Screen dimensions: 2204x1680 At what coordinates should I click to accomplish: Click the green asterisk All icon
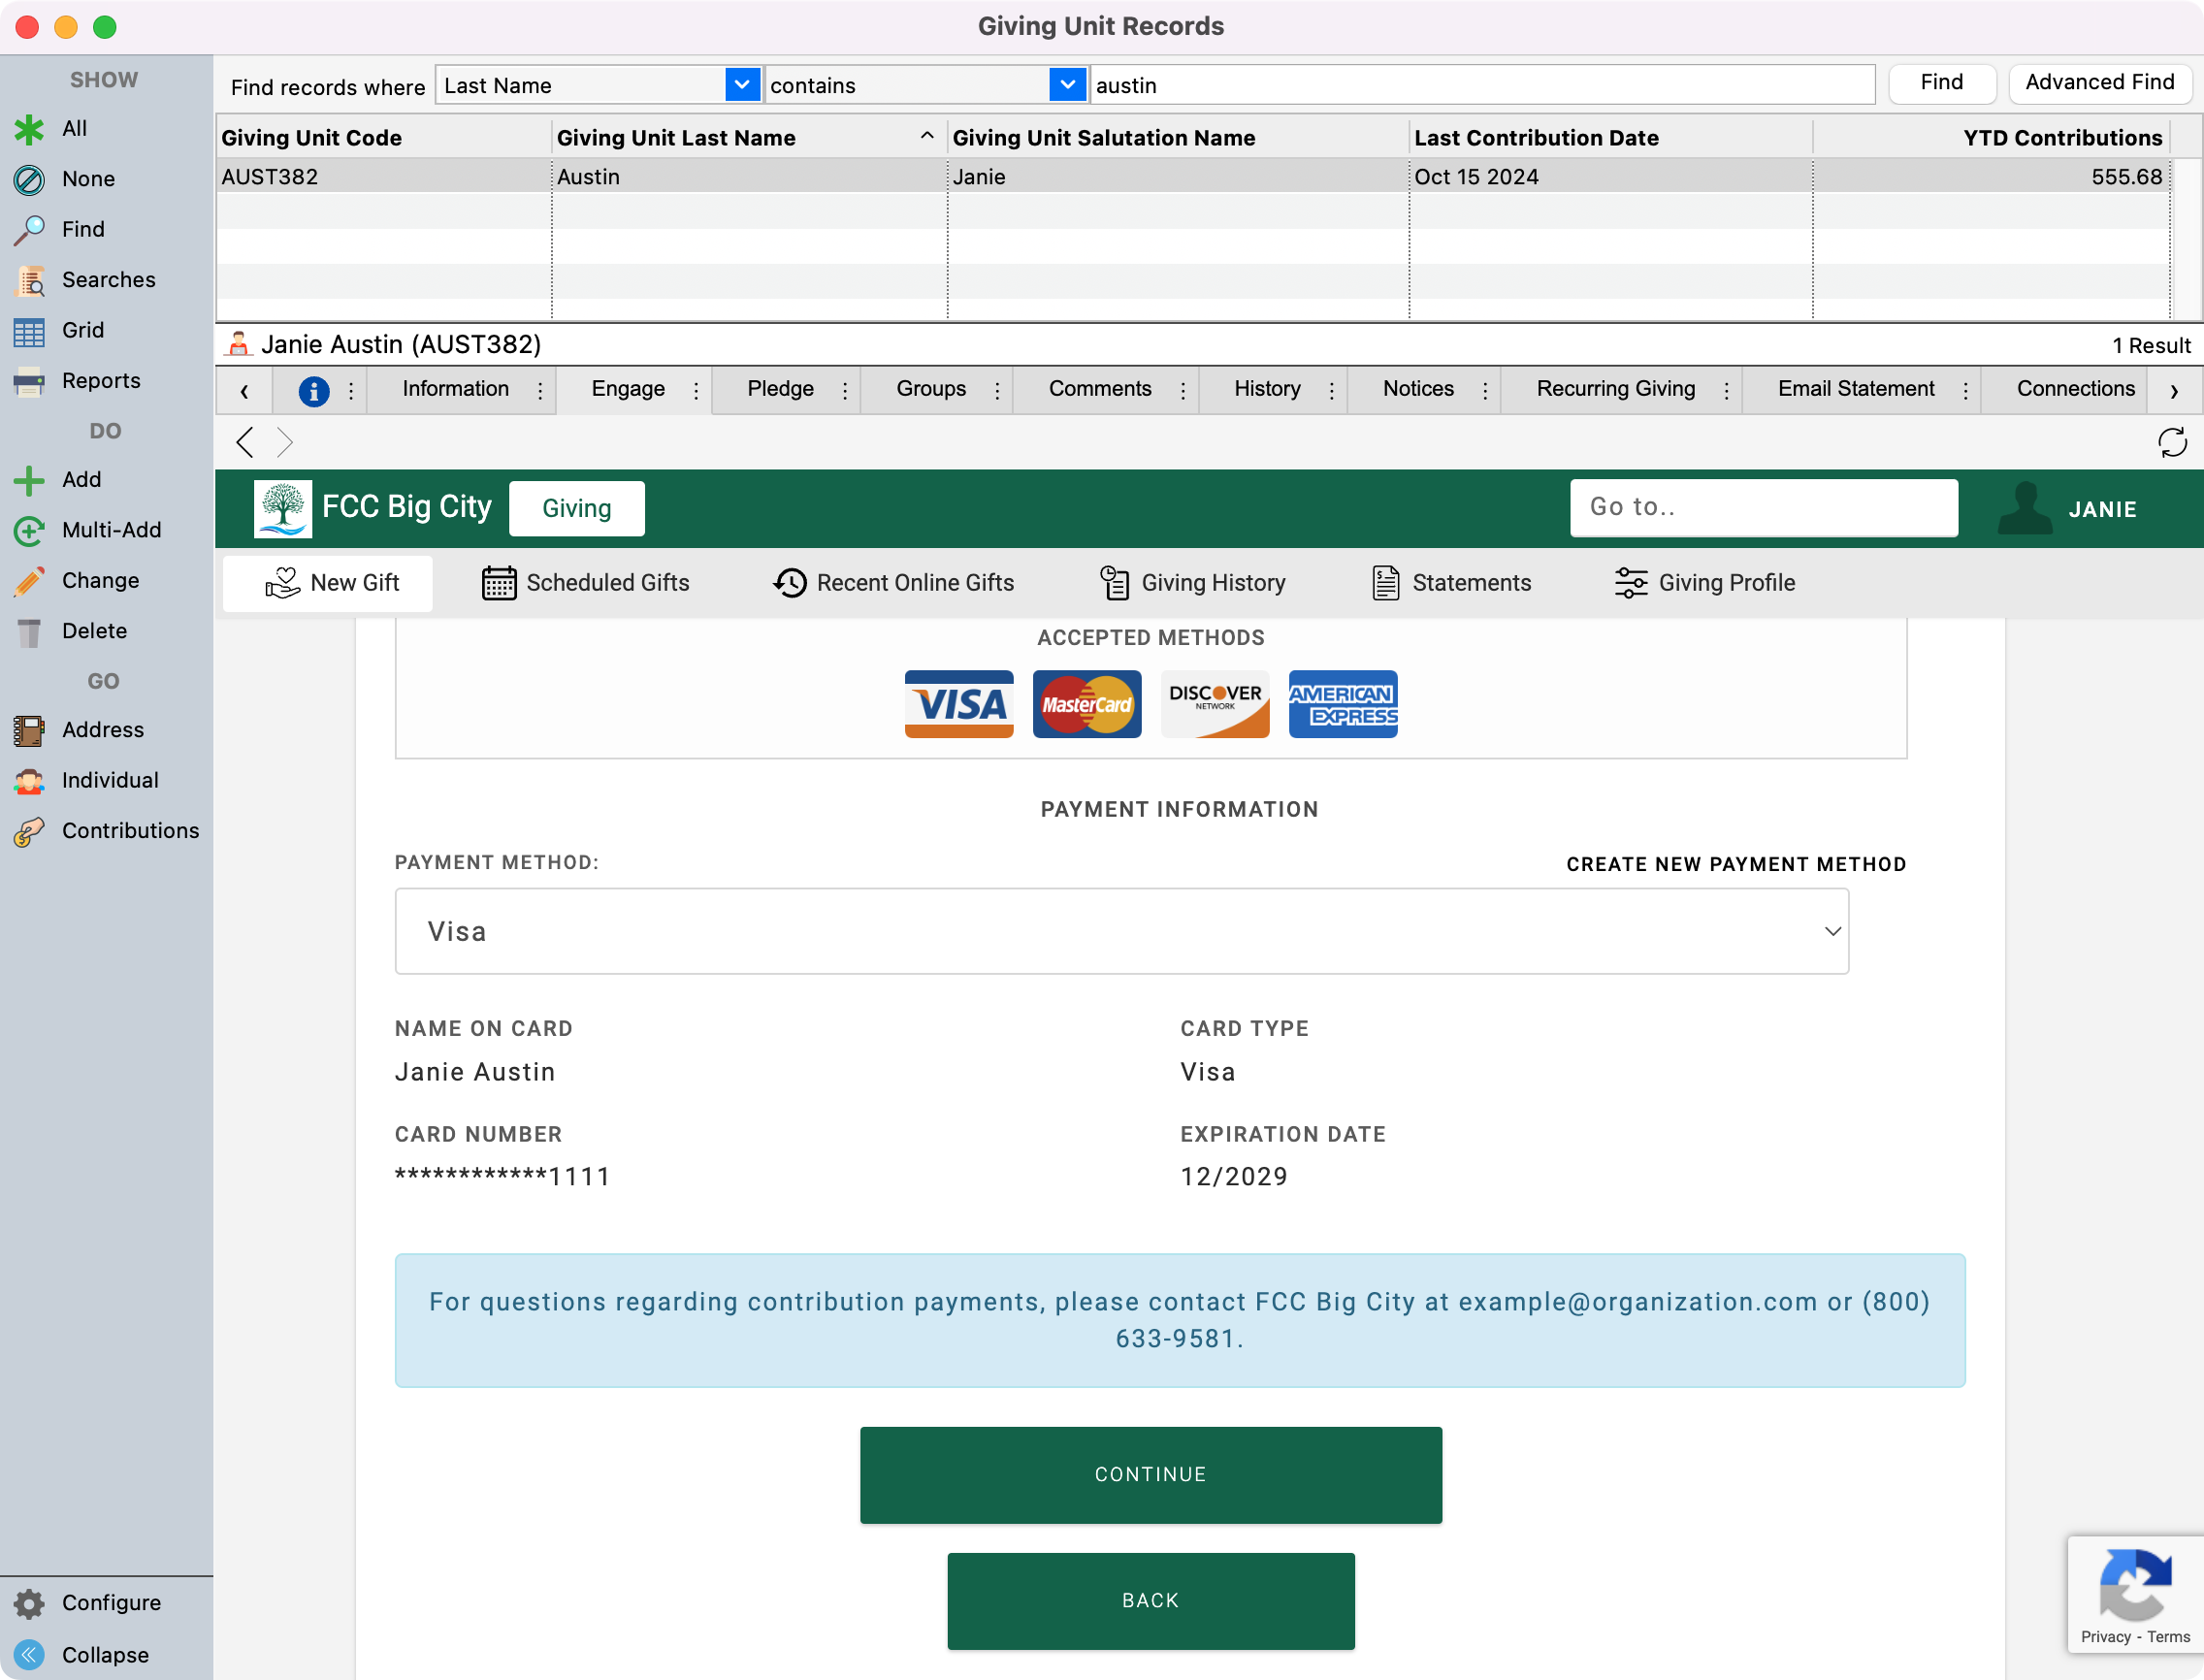click(29, 129)
